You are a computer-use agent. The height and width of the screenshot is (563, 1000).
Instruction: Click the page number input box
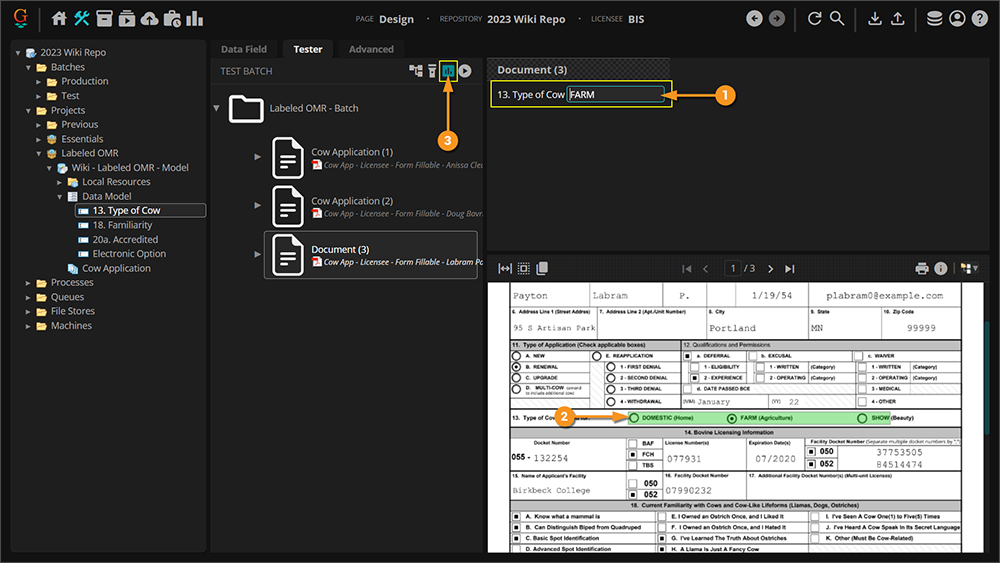click(733, 268)
